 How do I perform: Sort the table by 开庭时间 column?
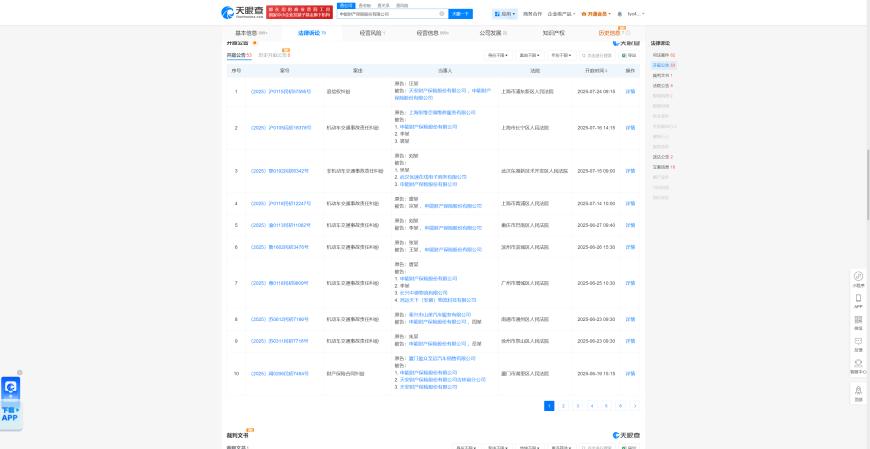595,70
